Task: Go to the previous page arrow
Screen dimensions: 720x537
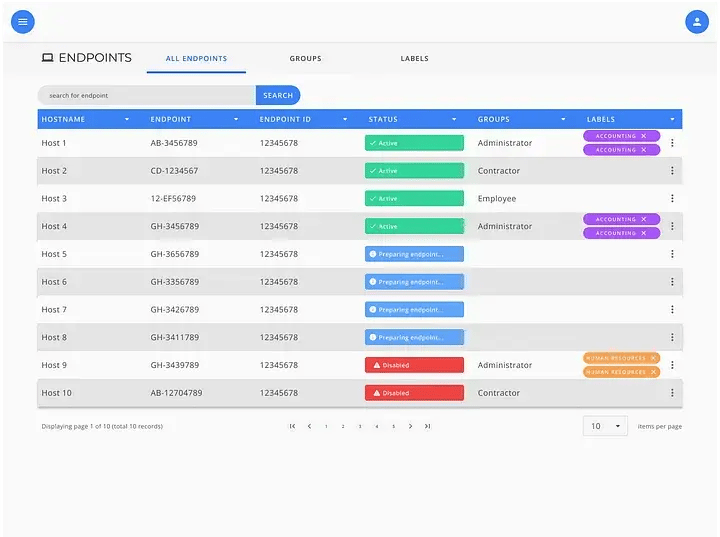Action: tap(309, 426)
